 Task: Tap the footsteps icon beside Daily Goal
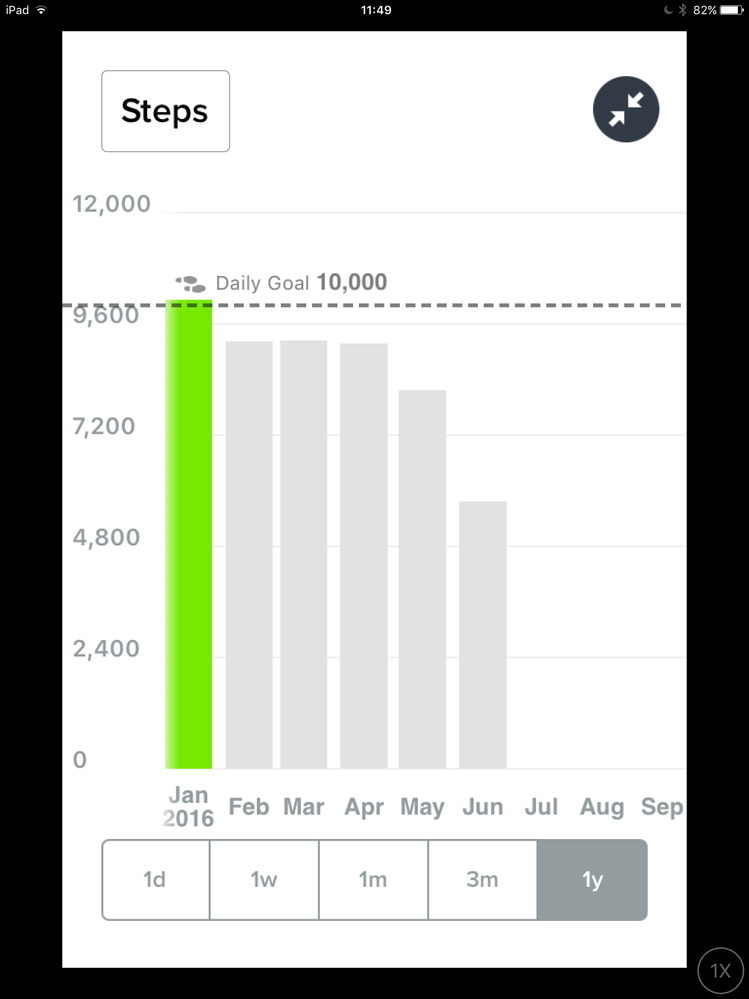(190, 284)
